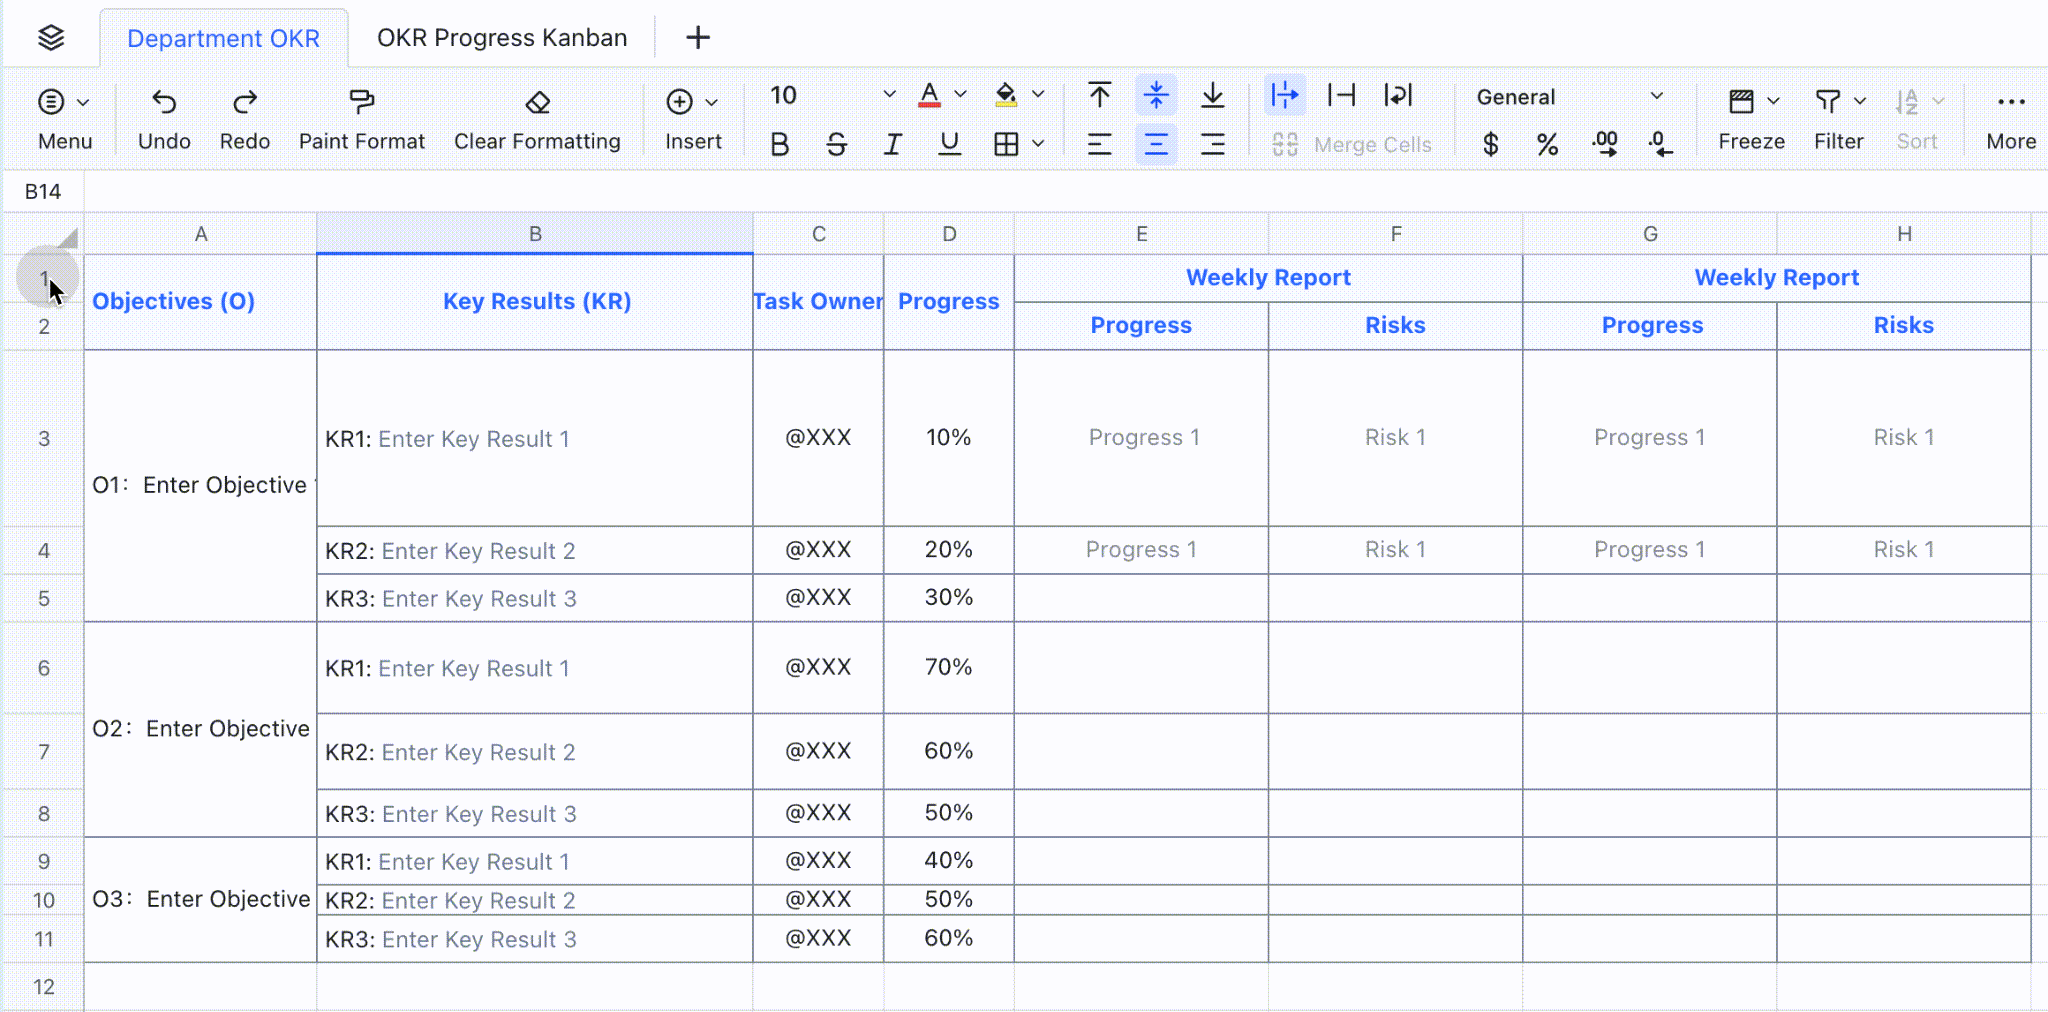Click O2: Enter Objective cell
2048x1012 pixels.
click(200, 729)
